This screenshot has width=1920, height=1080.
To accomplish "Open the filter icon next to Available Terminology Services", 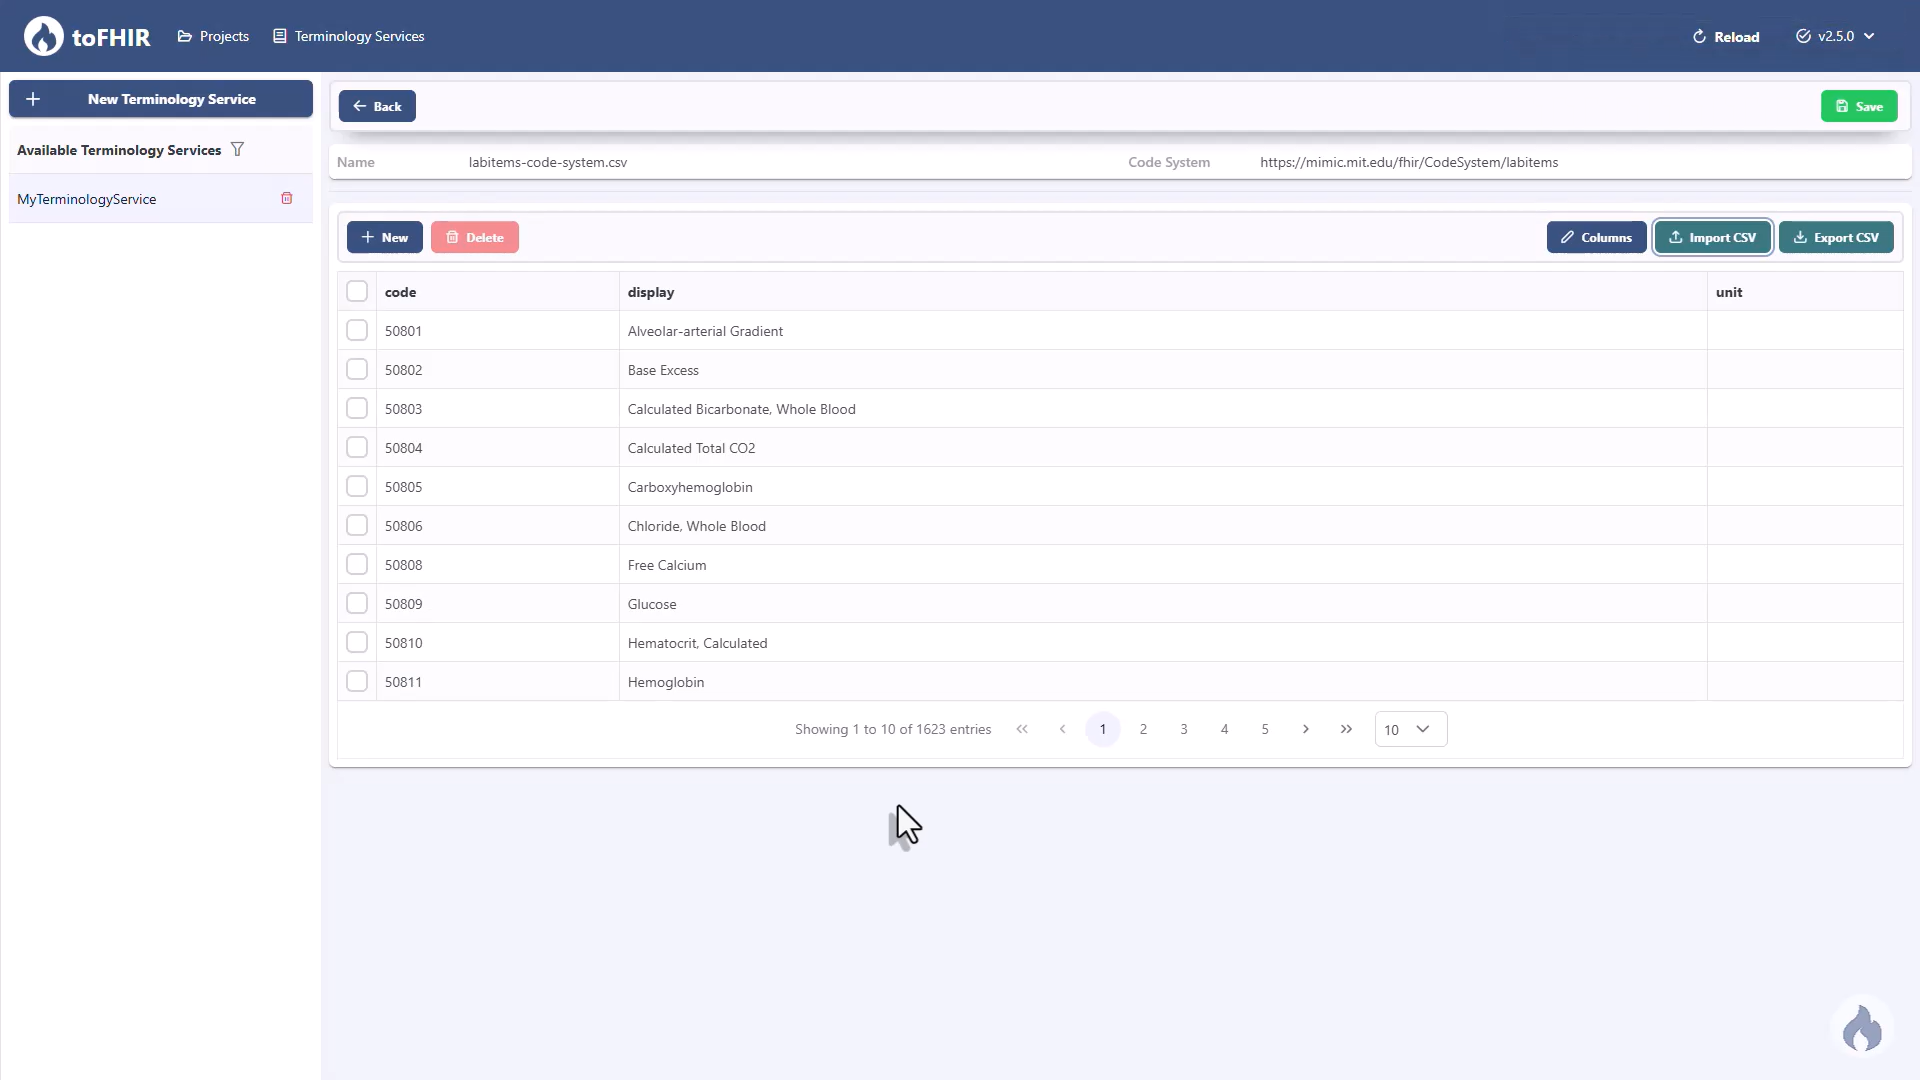I will click(238, 149).
